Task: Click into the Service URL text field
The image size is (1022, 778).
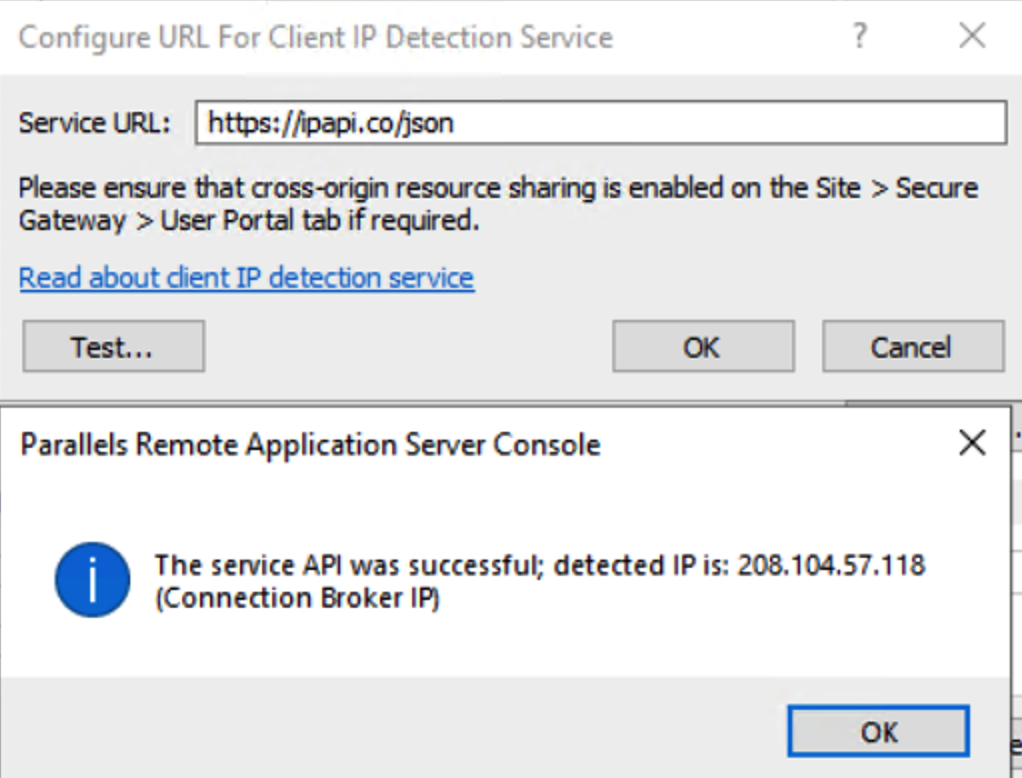Action: click(x=600, y=123)
